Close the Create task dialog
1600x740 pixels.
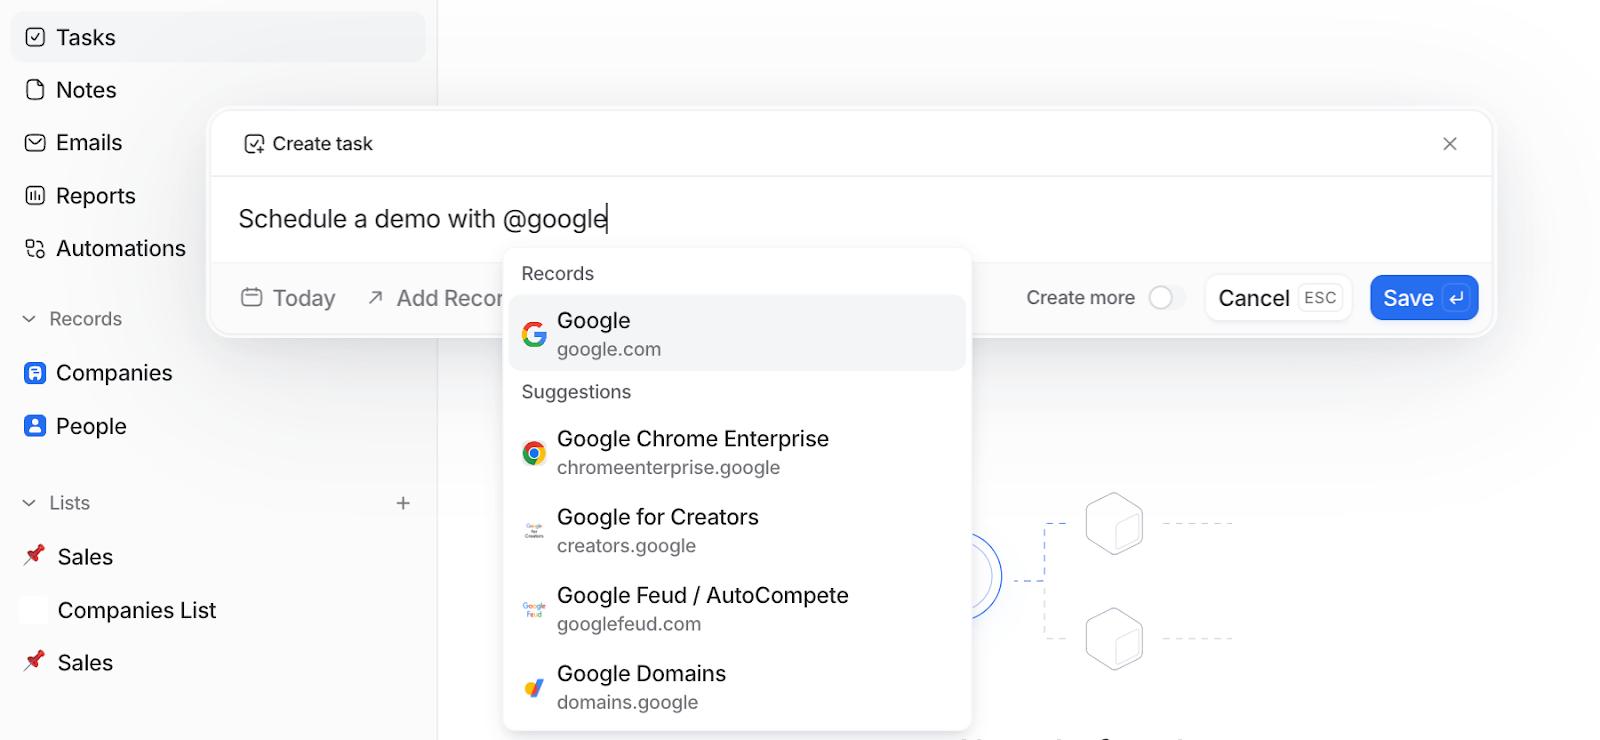[x=1450, y=144]
